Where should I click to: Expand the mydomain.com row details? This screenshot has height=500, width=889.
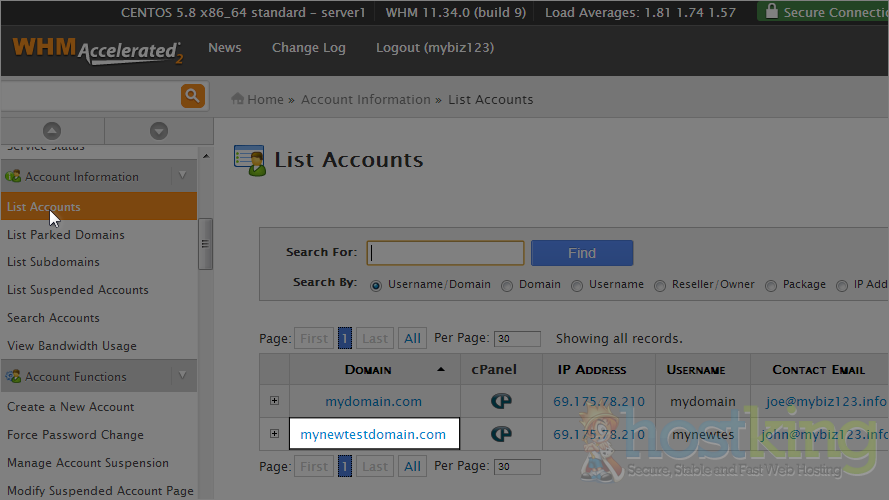pyautogui.click(x=274, y=401)
